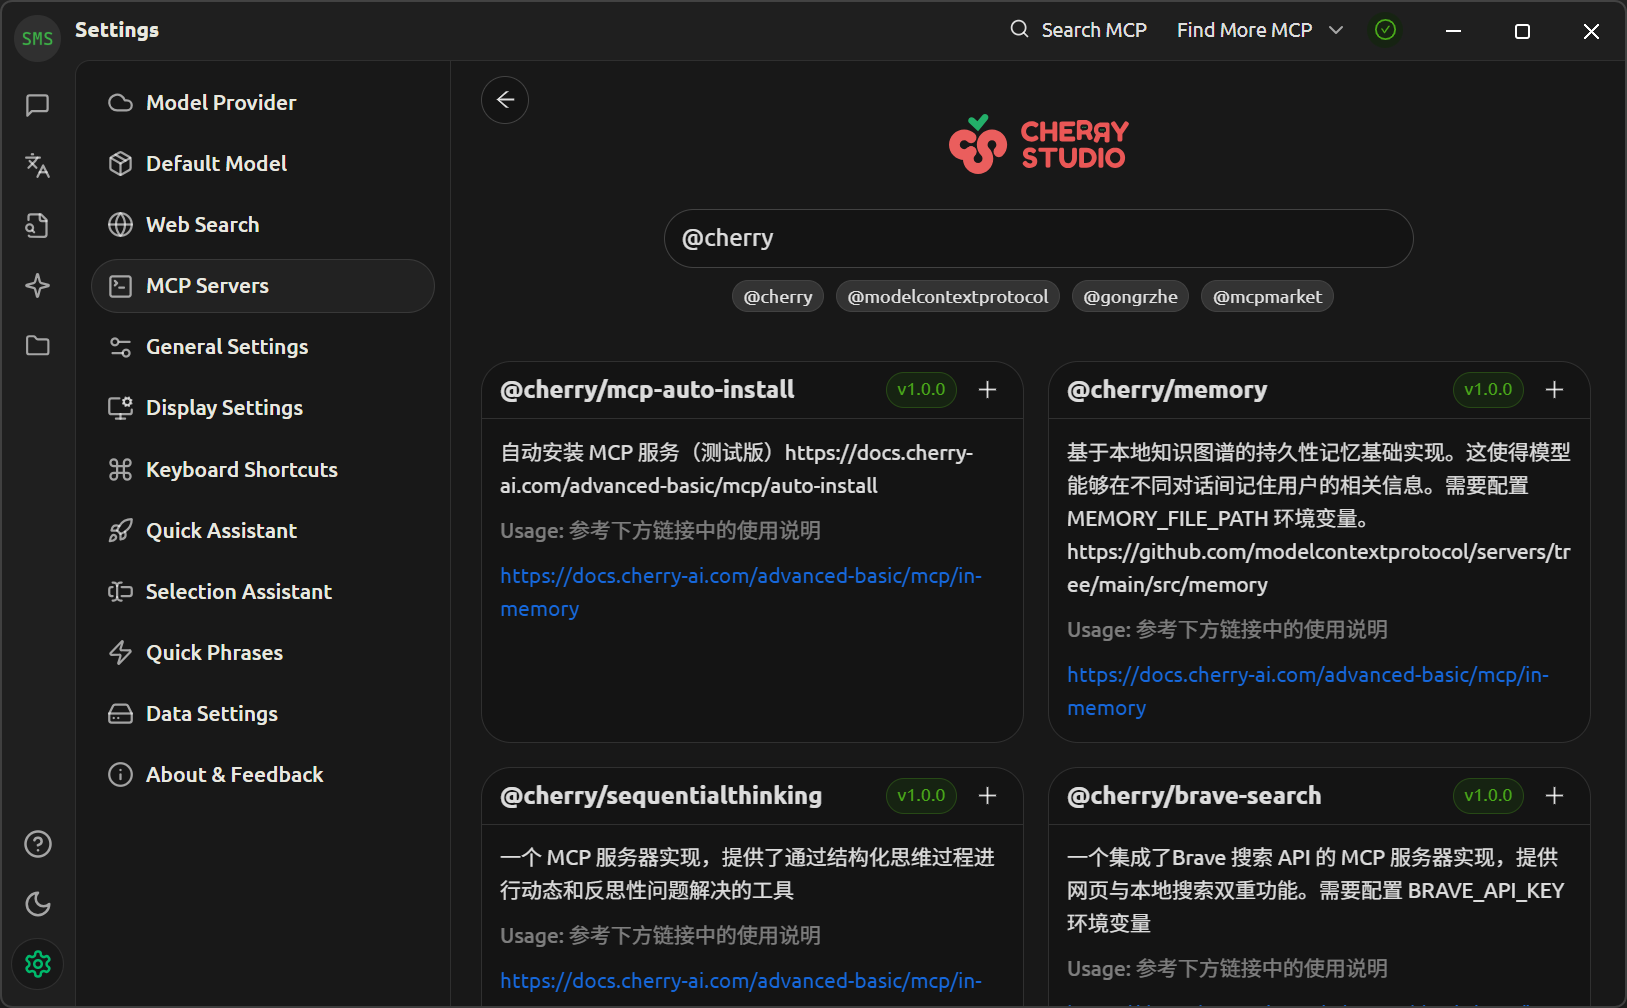Screen dimensions: 1627x1008
Task: Open the files panel
Action: pos(37,345)
